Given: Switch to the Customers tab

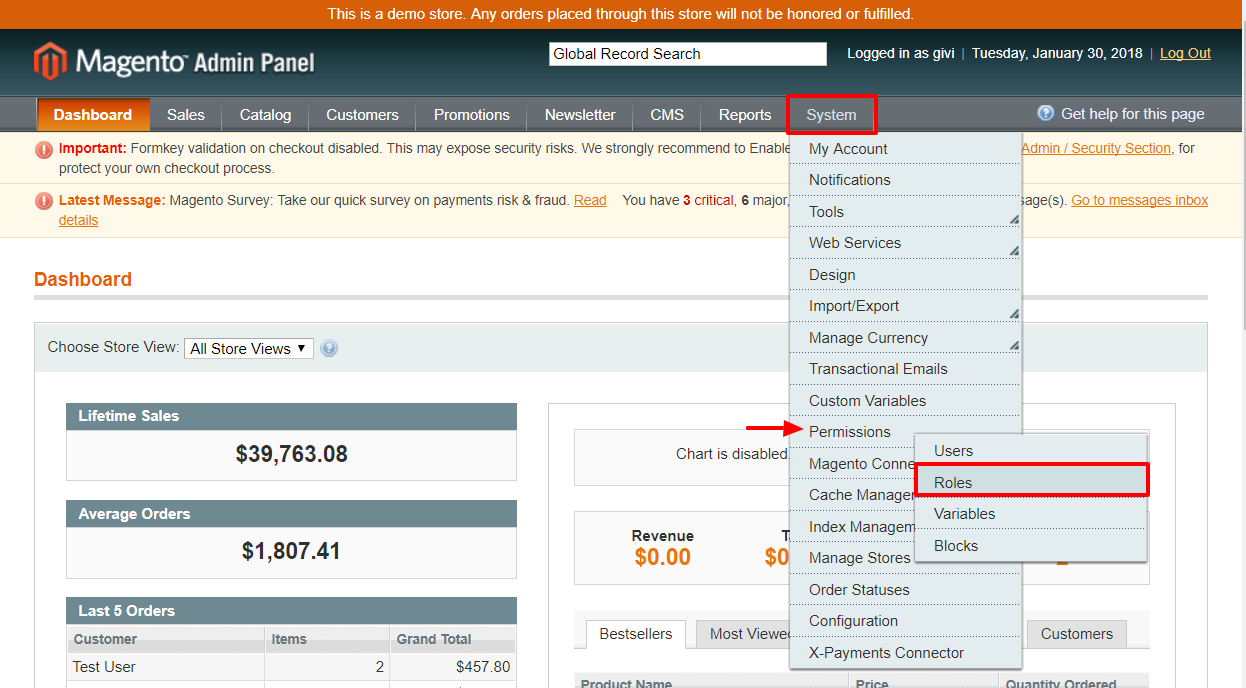Looking at the screenshot, I should pos(1077,634).
